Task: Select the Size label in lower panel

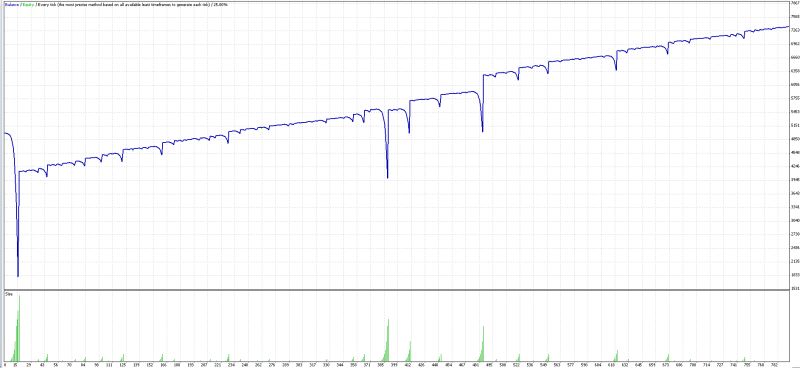Action: [8, 294]
